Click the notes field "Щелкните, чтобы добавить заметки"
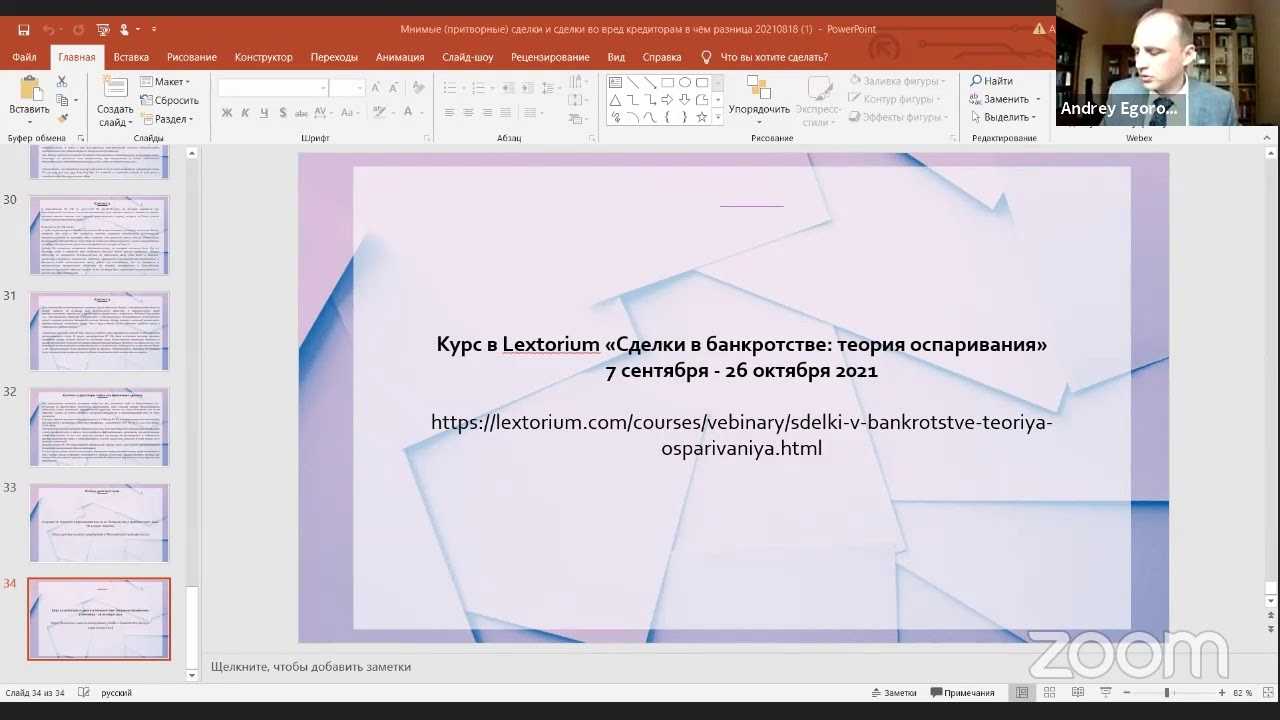The image size is (1280, 720). [311, 667]
